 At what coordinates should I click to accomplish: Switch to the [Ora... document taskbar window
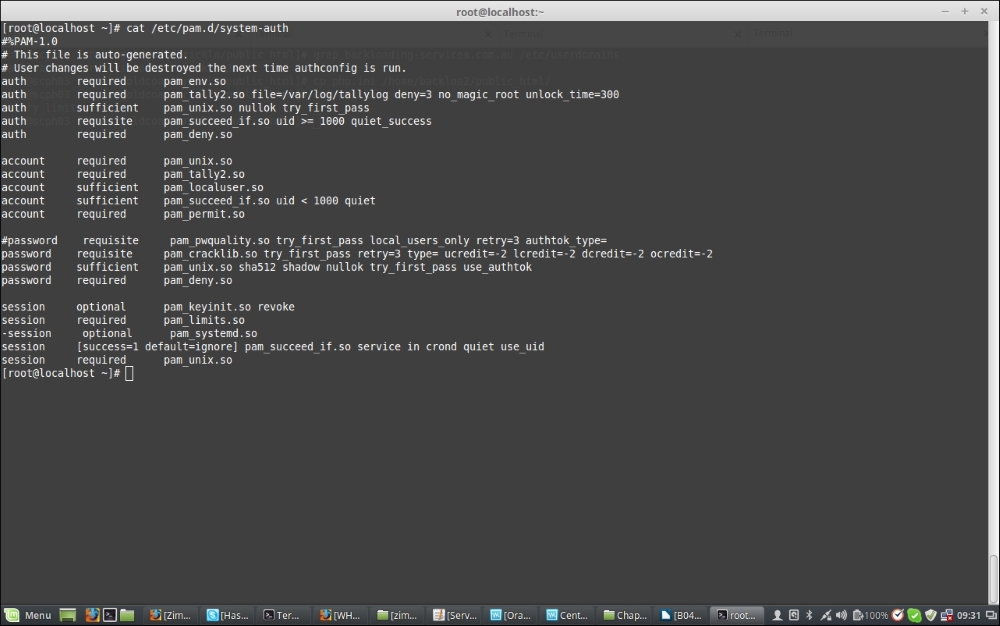(x=510, y=615)
